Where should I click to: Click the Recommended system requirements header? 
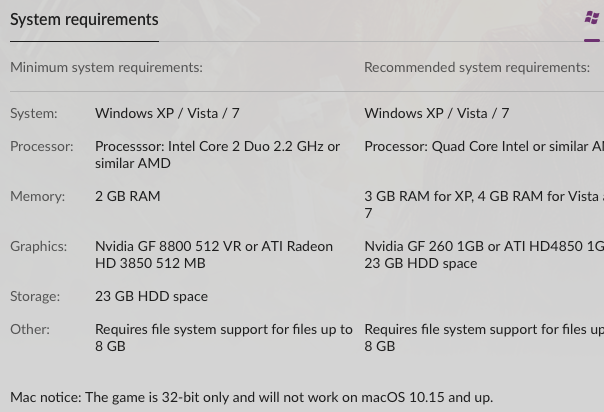477,67
